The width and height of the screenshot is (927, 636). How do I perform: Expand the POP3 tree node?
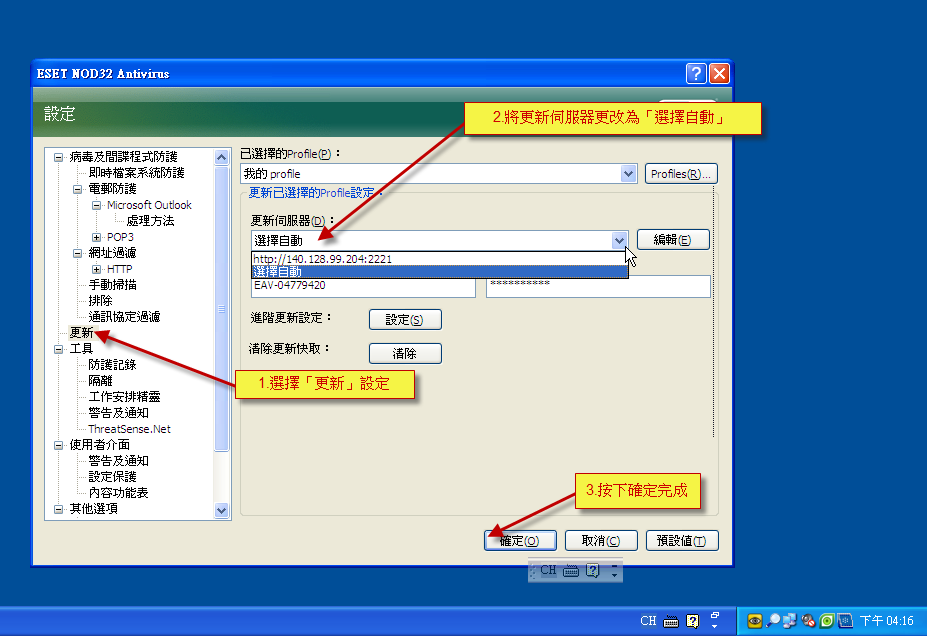[x=96, y=237]
